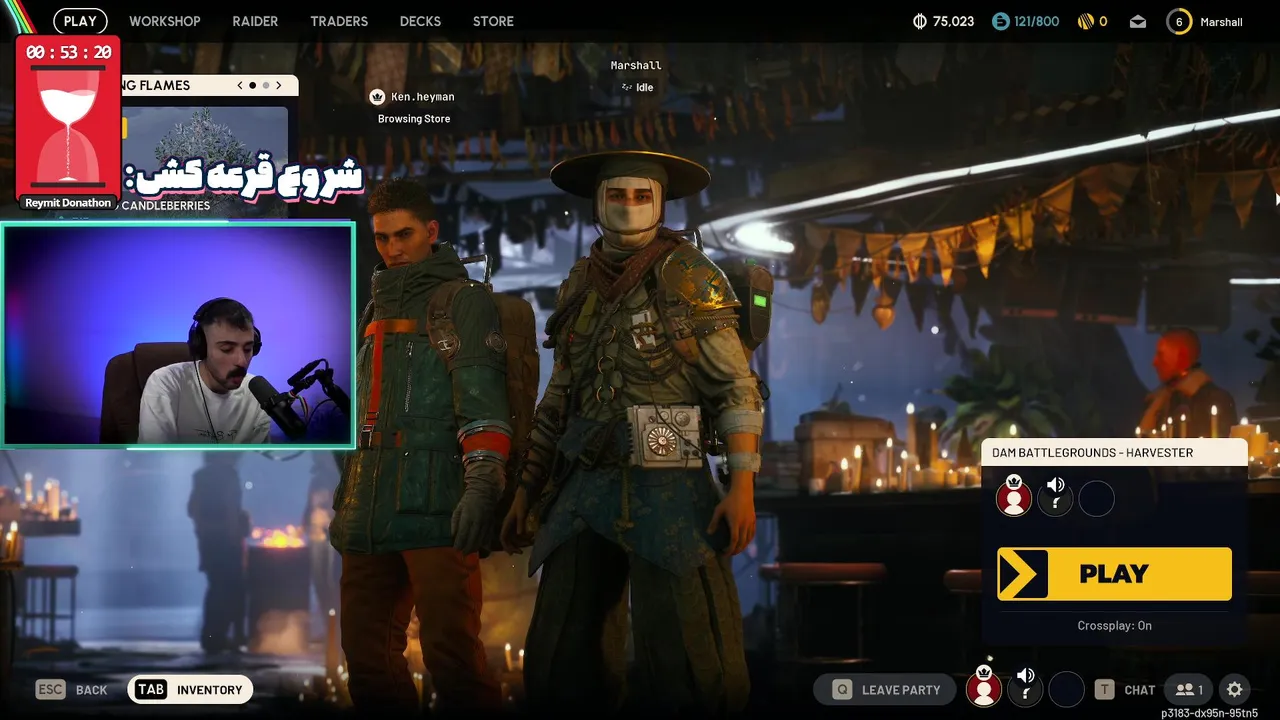1280x720 pixels.
Task: Select the Marshall character with wide hat
Action: [x=640, y=430]
